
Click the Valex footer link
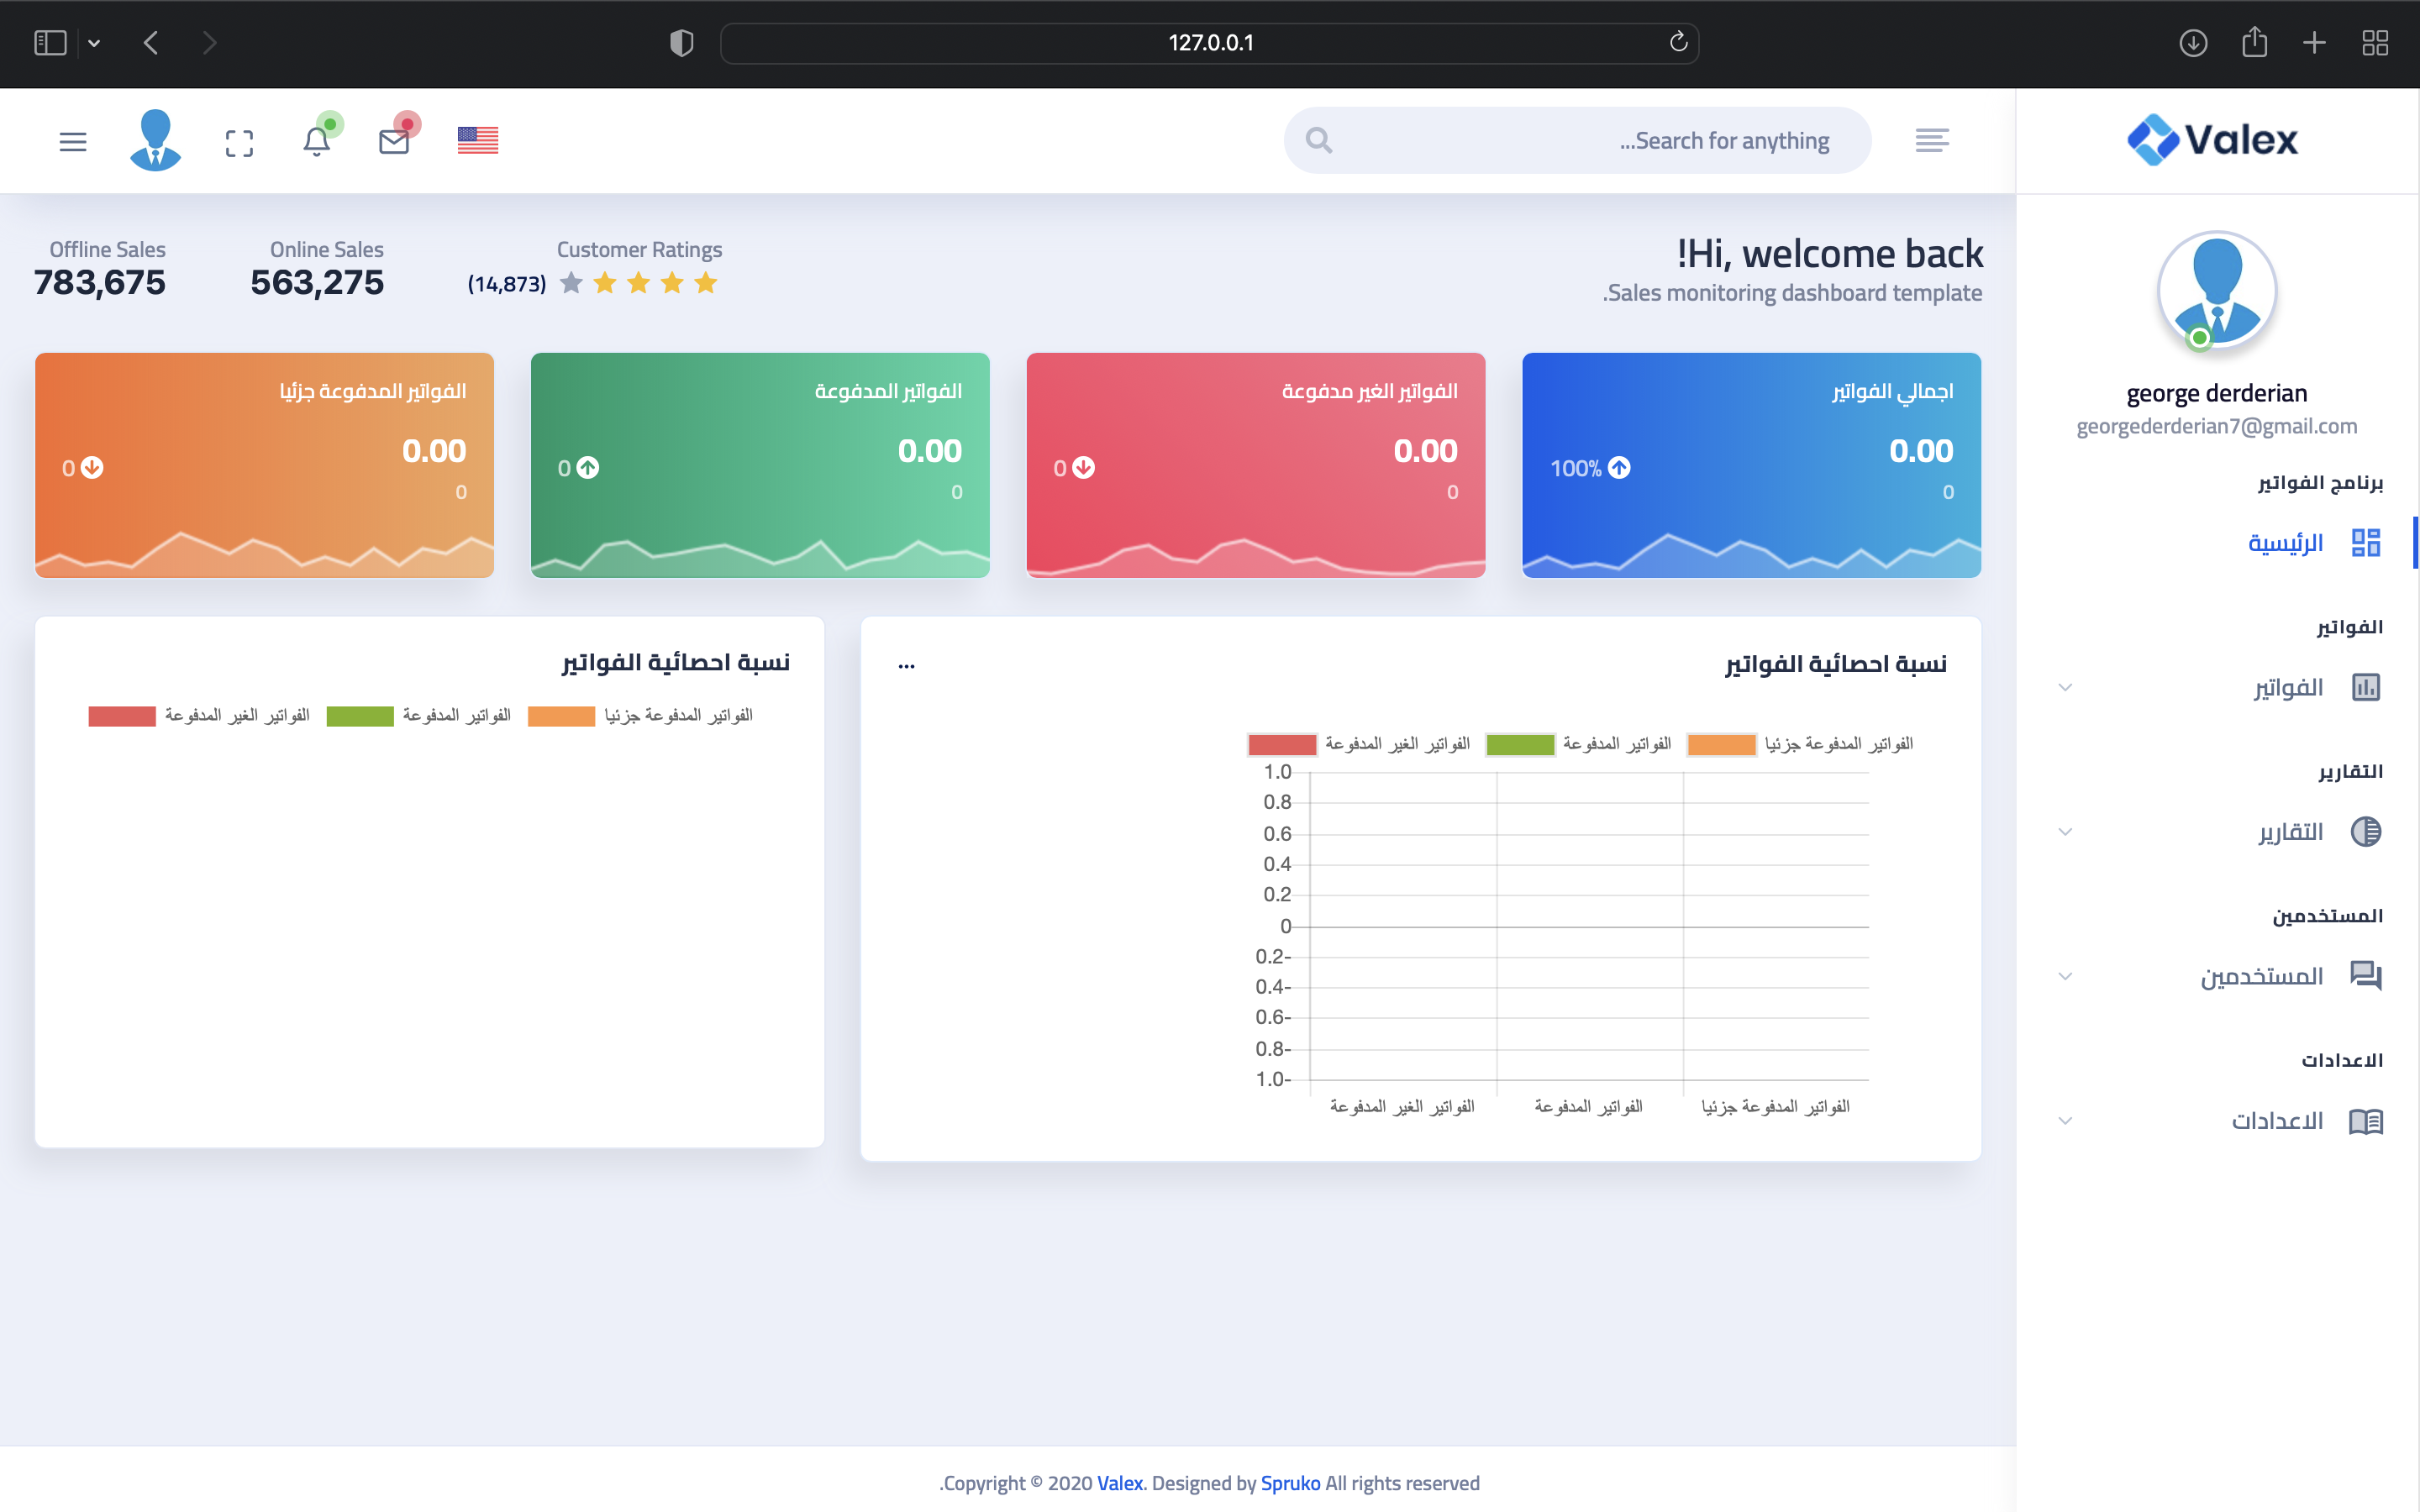pos(1119,1483)
